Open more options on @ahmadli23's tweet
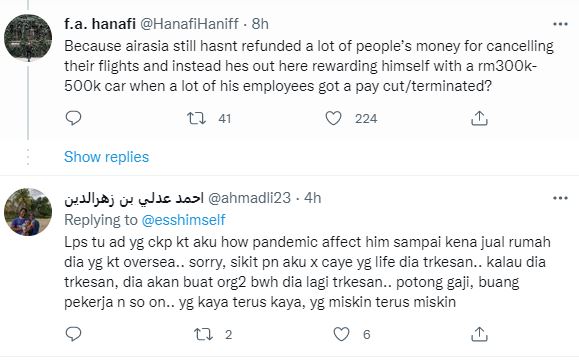 point(560,198)
